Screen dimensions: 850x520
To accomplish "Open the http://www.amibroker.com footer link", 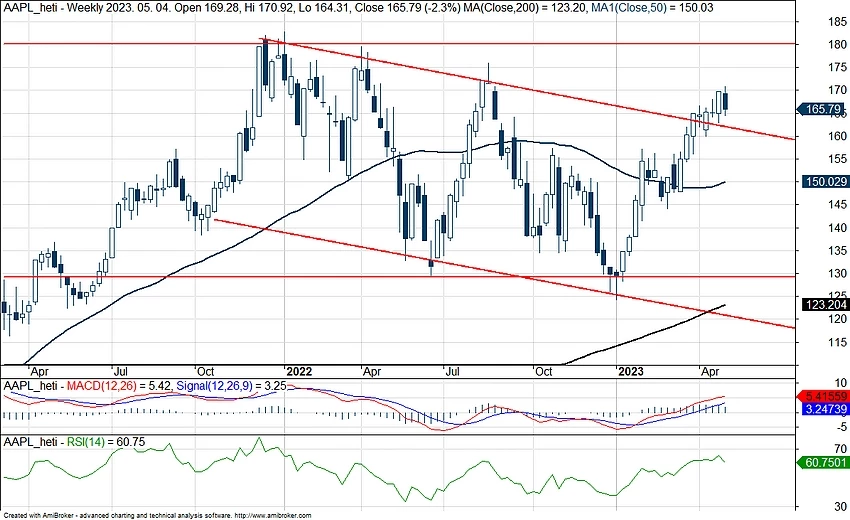I will pyautogui.click(x=274, y=516).
